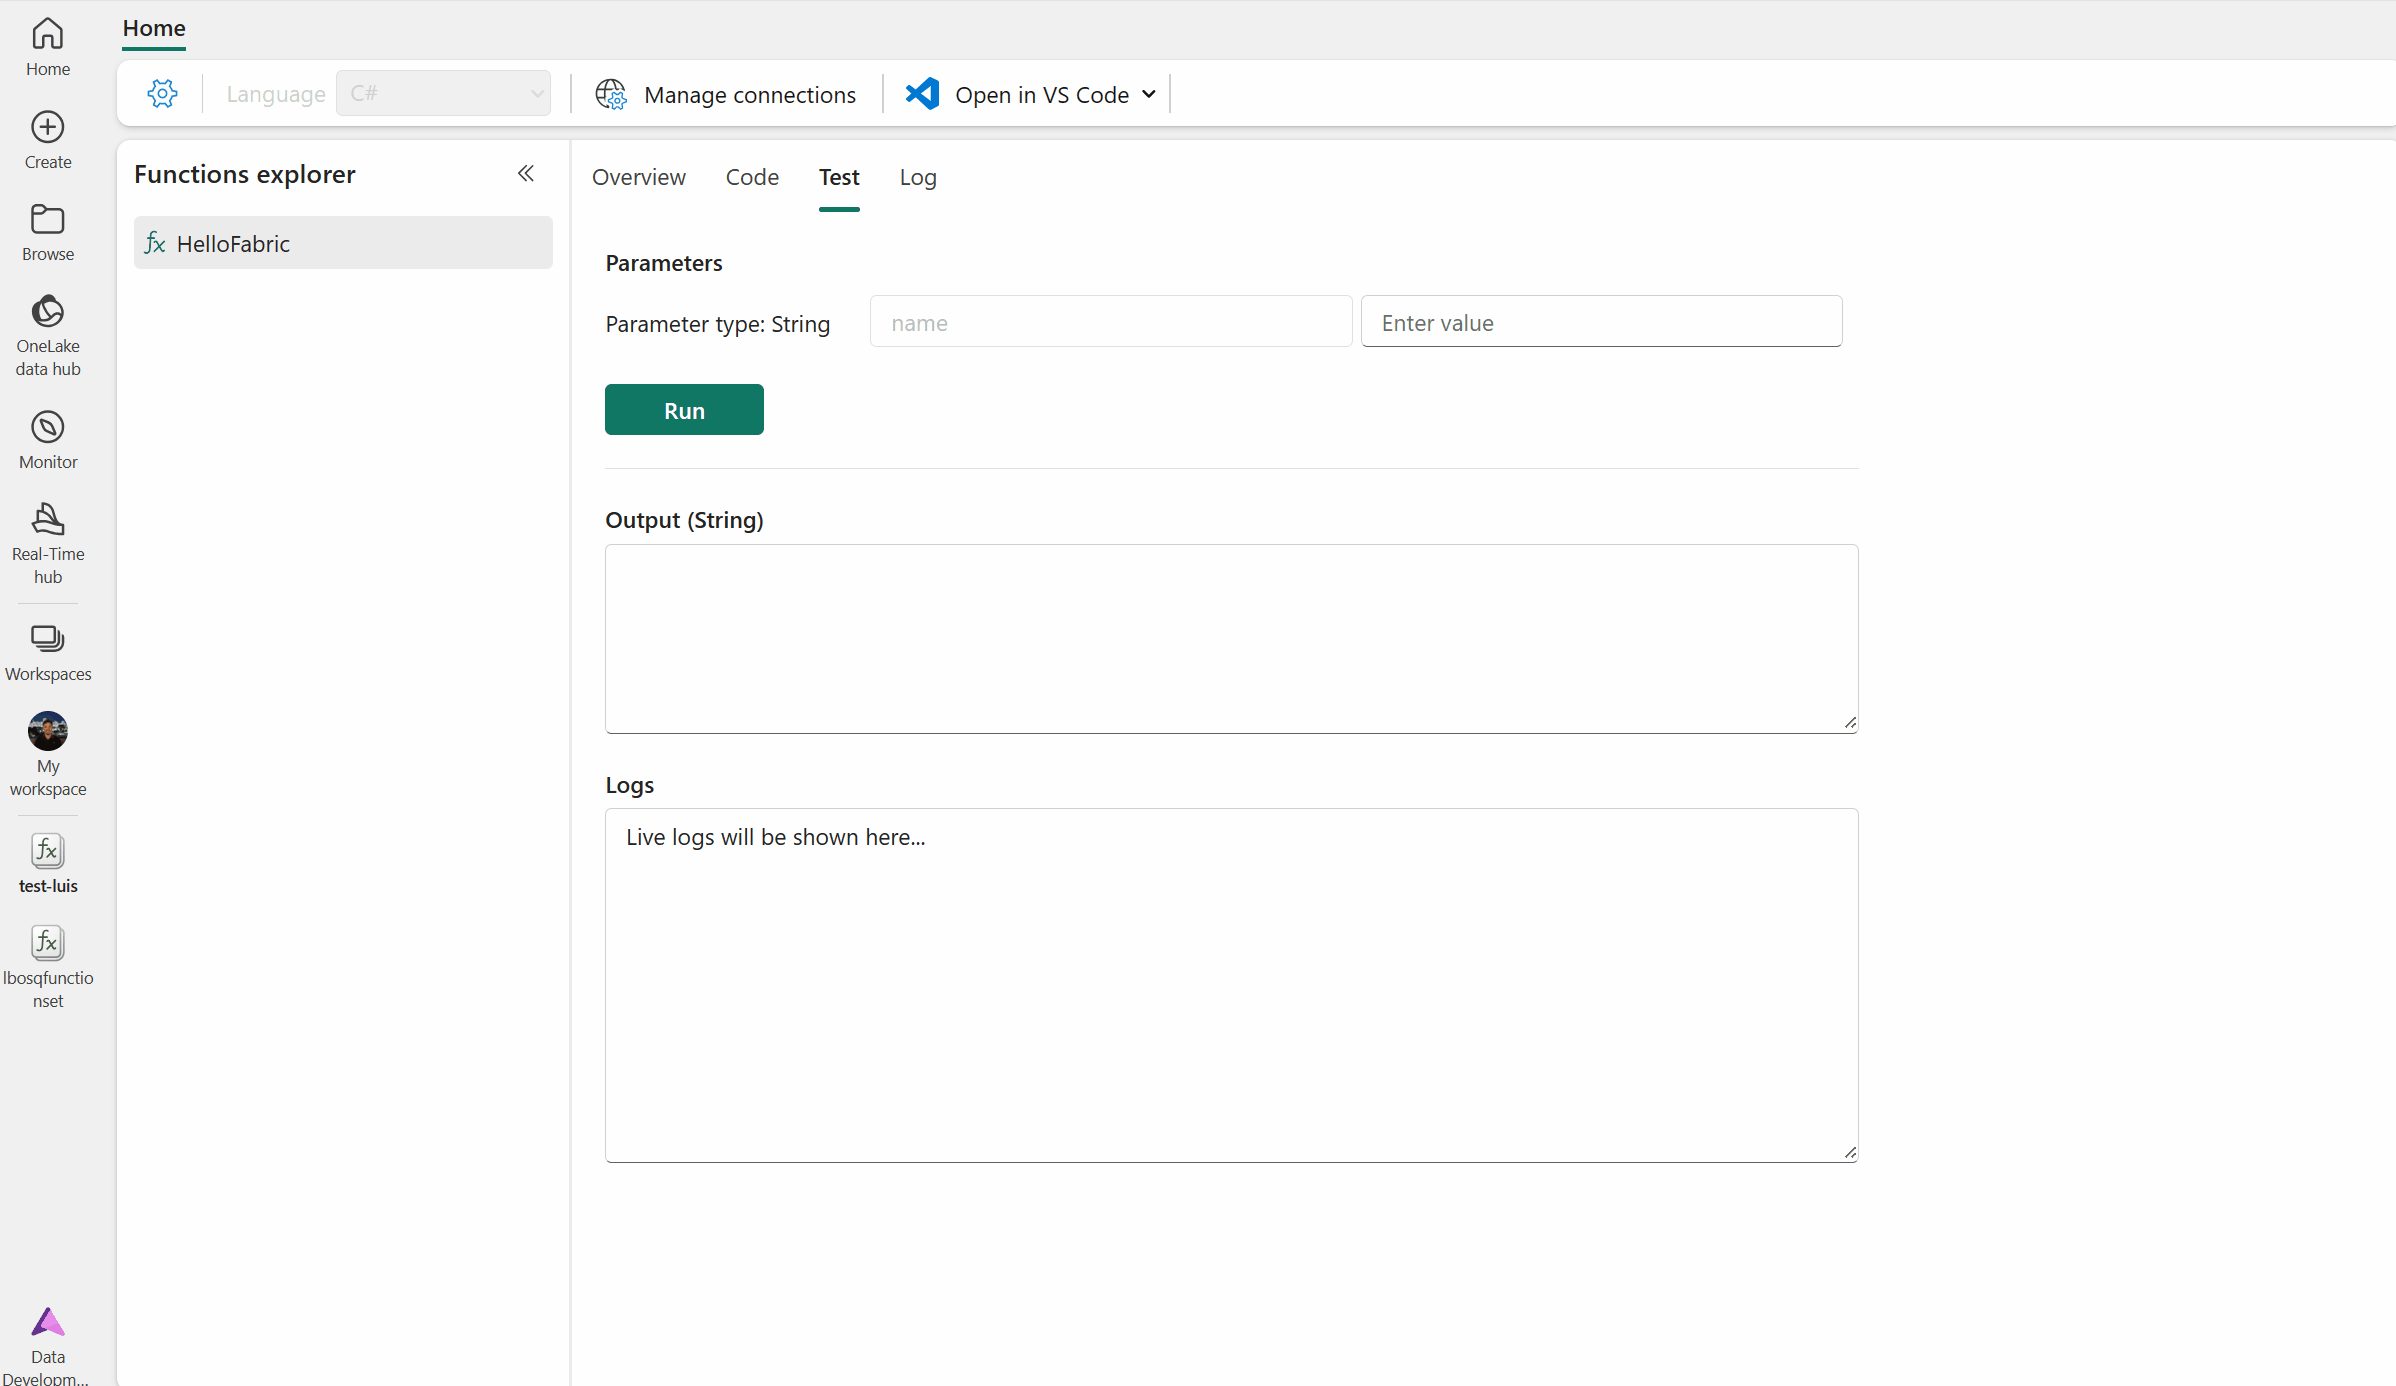Screen dimensions: 2396x1386
Task: Click the Create plus icon
Action: pyautogui.click(x=48, y=127)
